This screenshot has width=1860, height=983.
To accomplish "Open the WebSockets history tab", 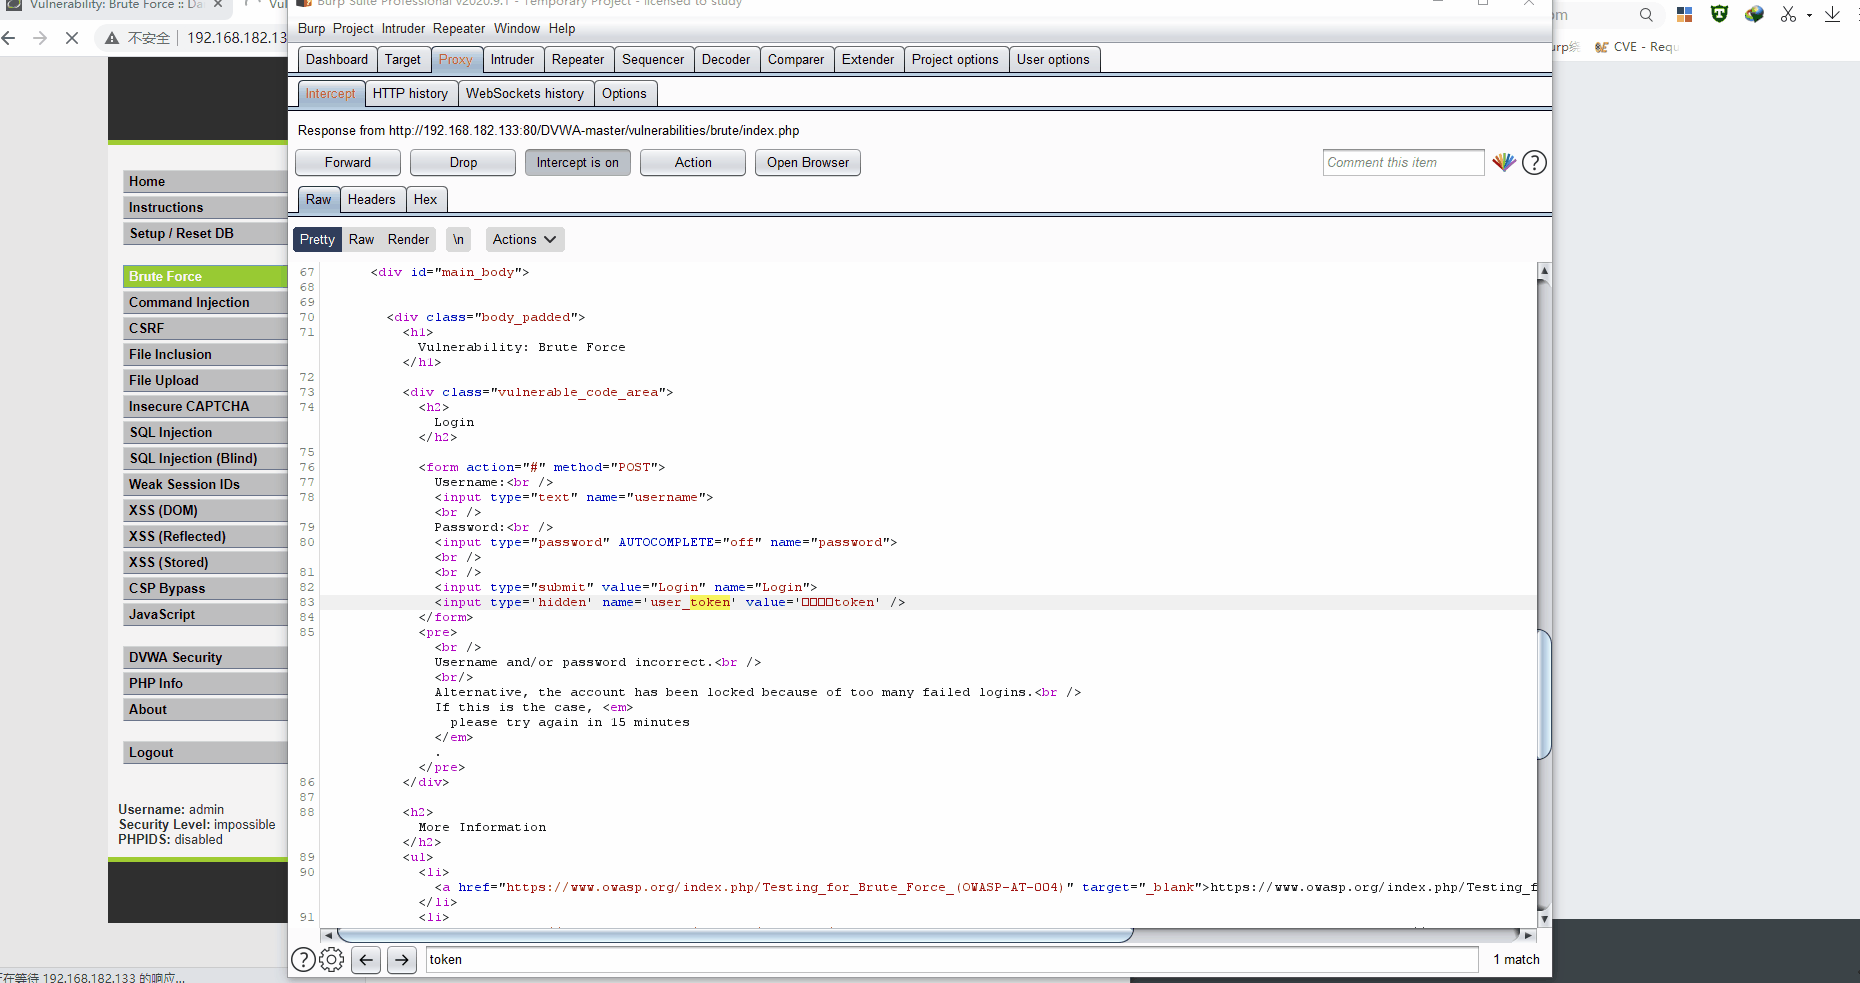I will (x=525, y=94).
